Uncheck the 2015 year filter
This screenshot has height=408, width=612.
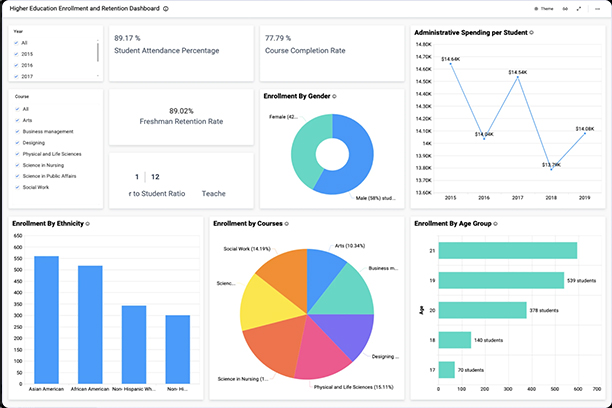pos(16,54)
